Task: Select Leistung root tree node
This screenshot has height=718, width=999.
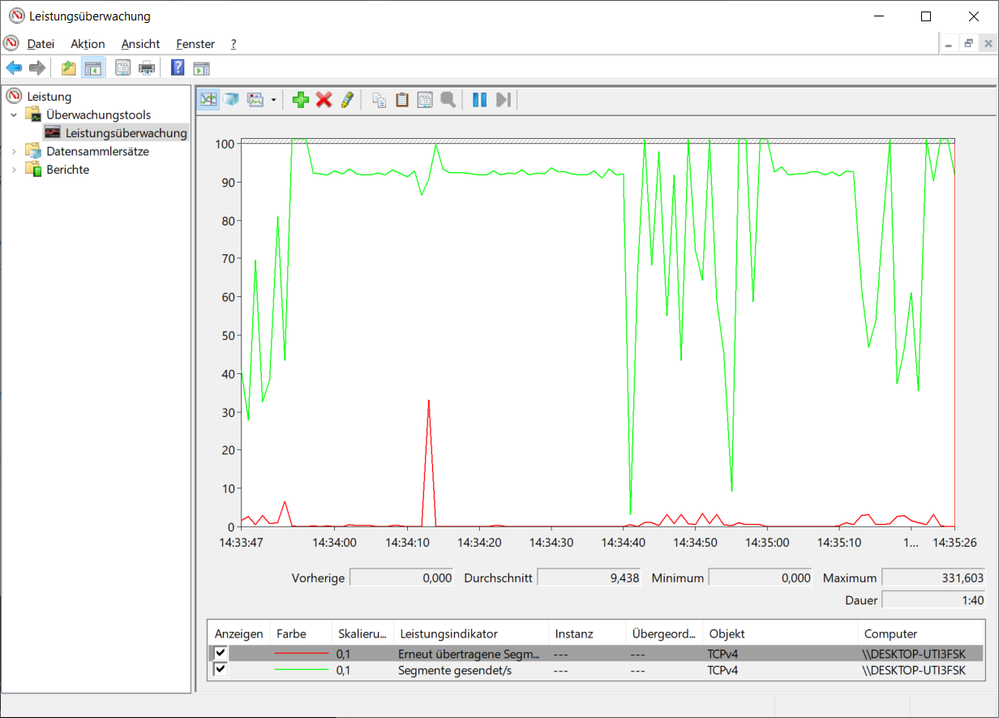Action: pos(49,96)
